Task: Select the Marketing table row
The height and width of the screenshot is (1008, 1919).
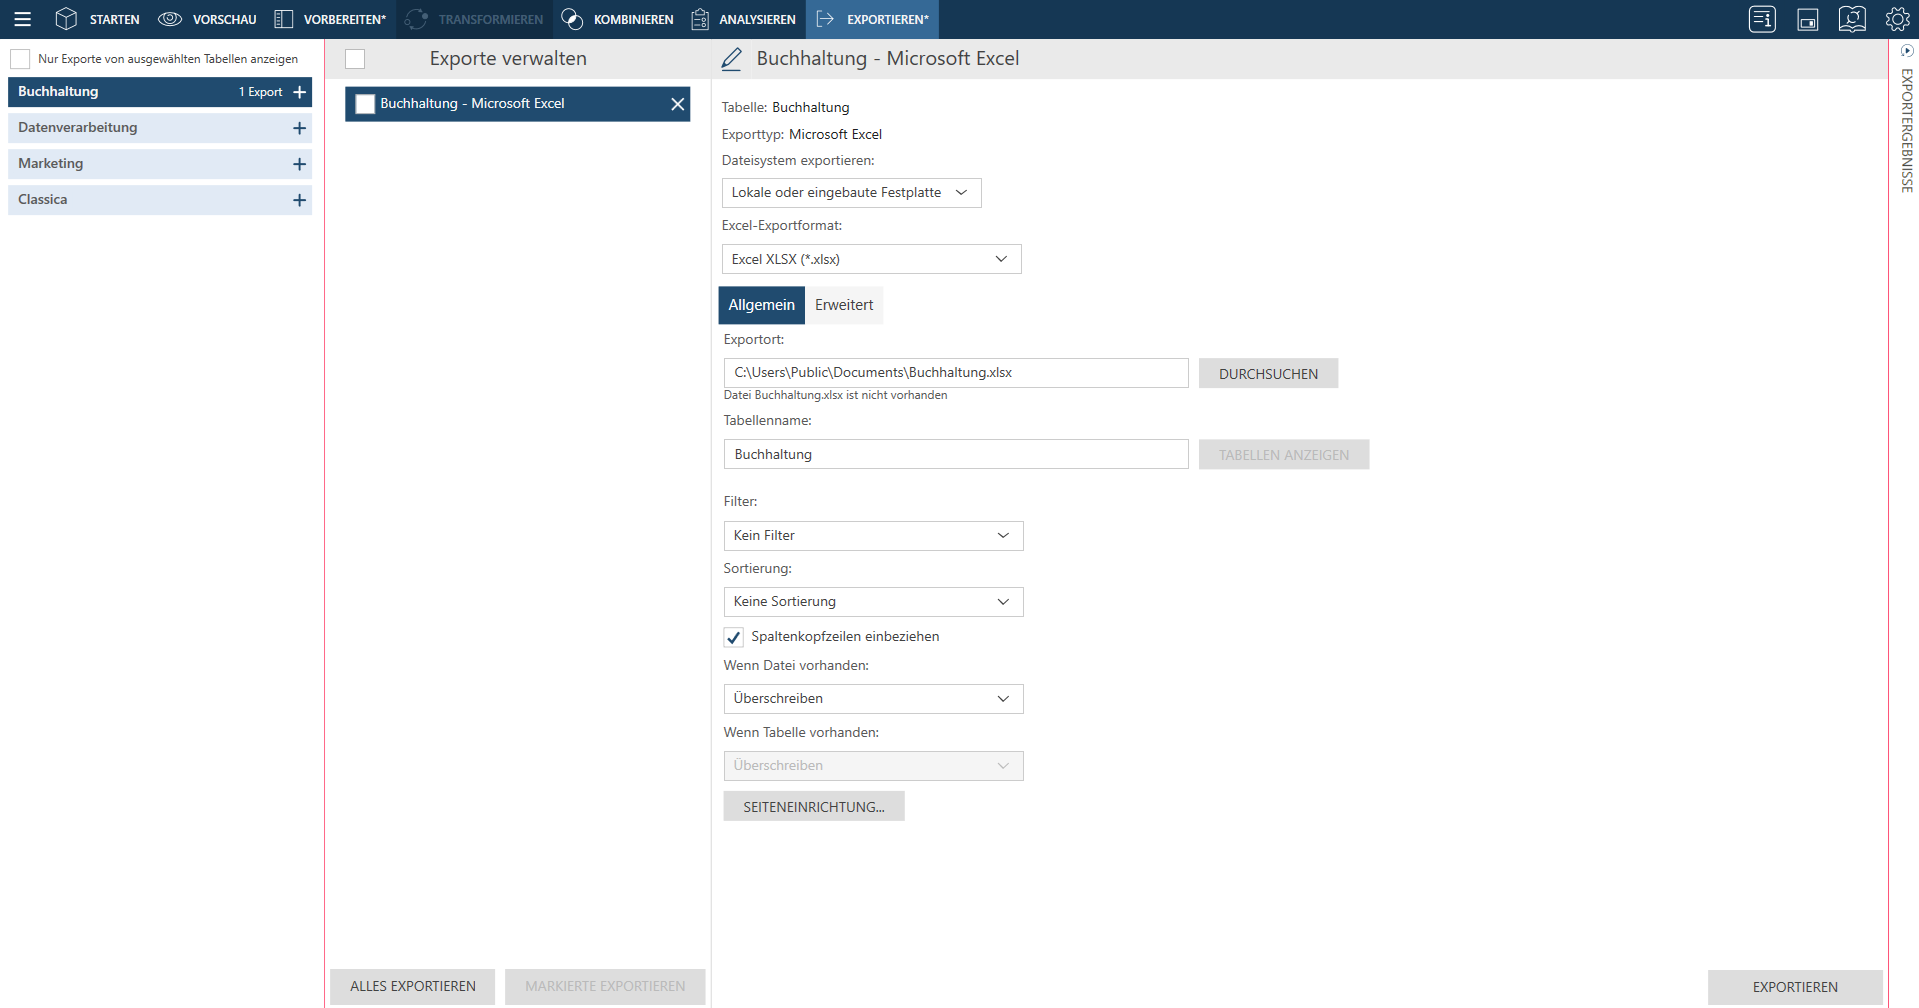Action: point(160,164)
